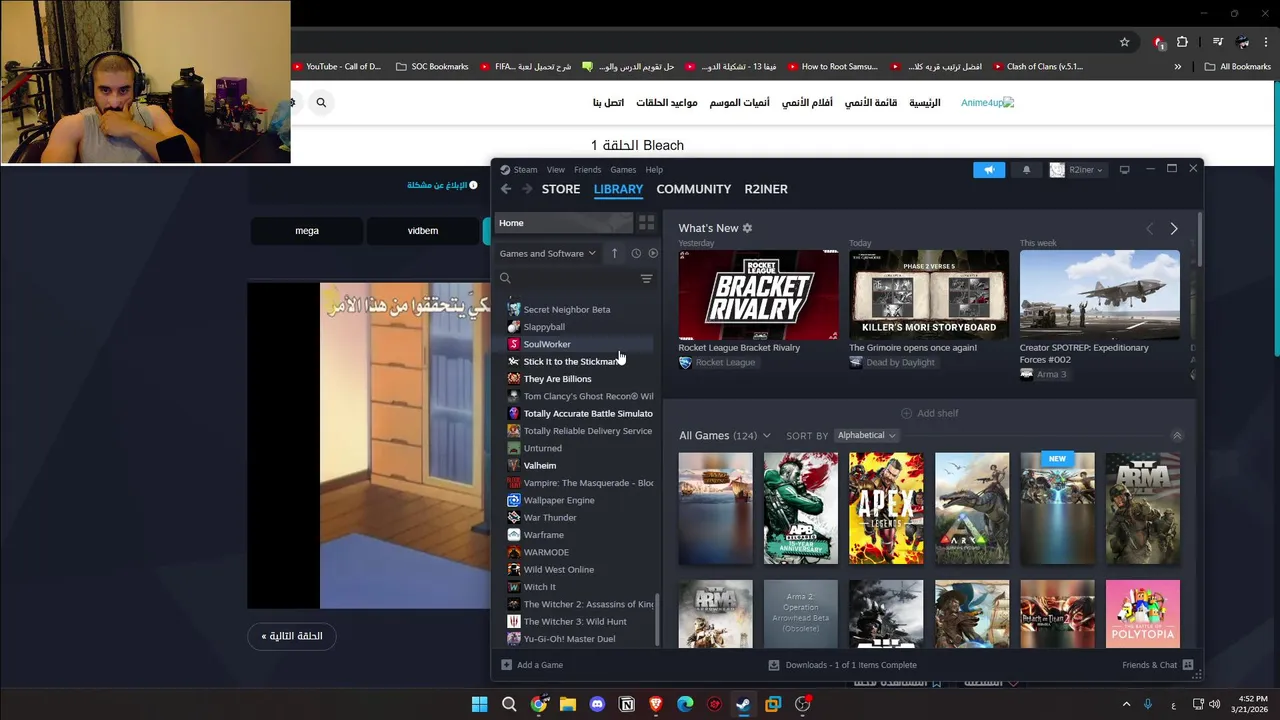Screen dimensions: 1280x720
Task: Bookmark page with Chrome star icon
Action: tap(1124, 42)
